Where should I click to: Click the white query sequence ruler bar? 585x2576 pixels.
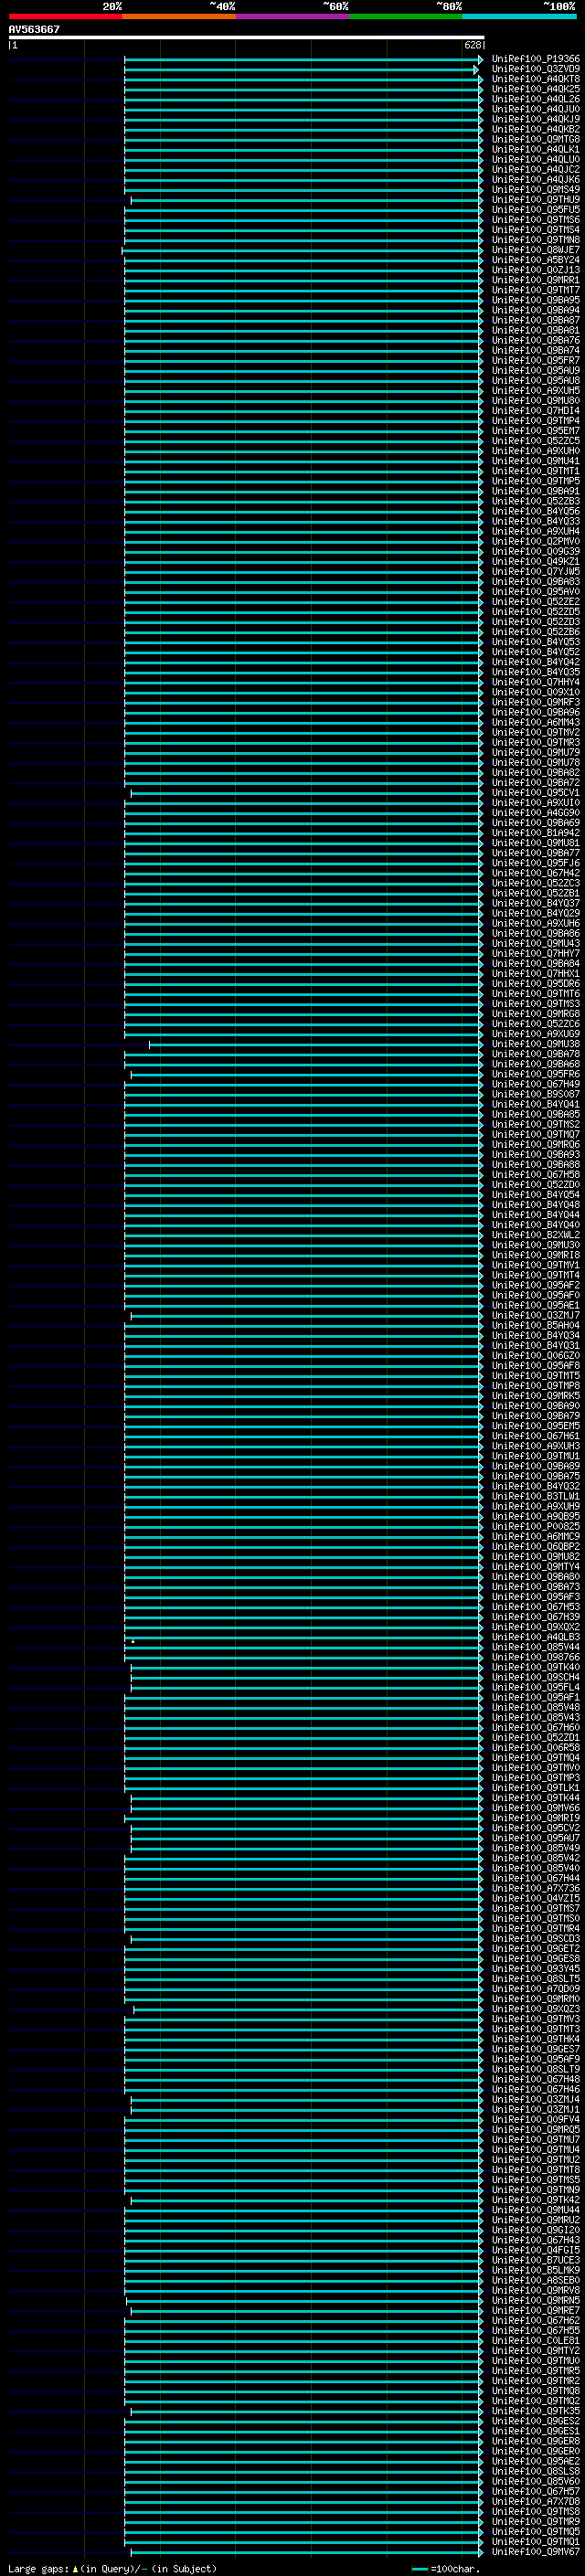tap(247, 37)
